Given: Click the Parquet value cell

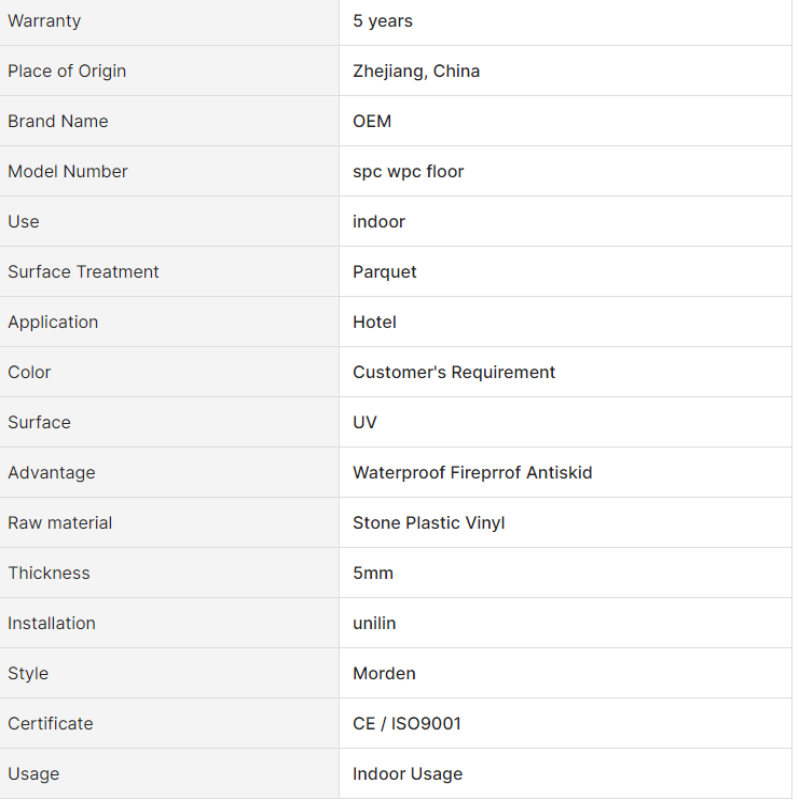Looking at the screenshot, I should pyautogui.click(x=565, y=272).
